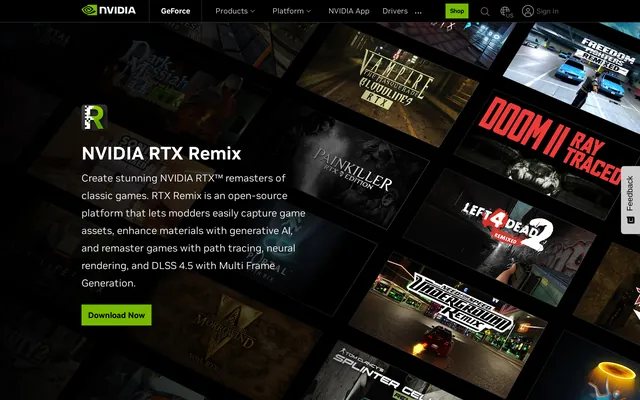Click the green Shop button
The height and width of the screenshot is (400, 640).
pyautogui.click(x=457, y=11)
